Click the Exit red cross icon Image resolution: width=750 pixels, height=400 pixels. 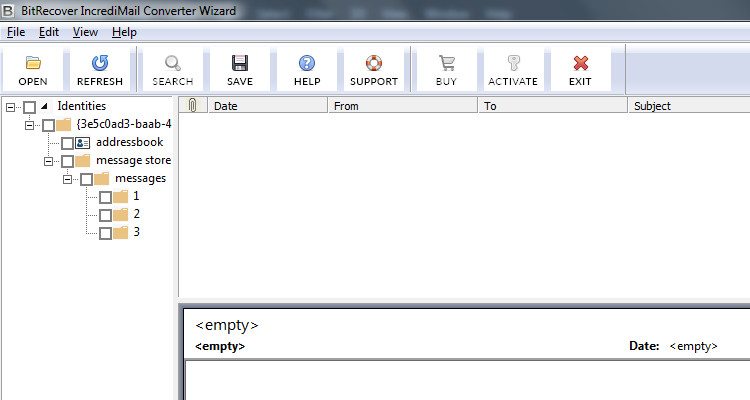coord(580,63)
